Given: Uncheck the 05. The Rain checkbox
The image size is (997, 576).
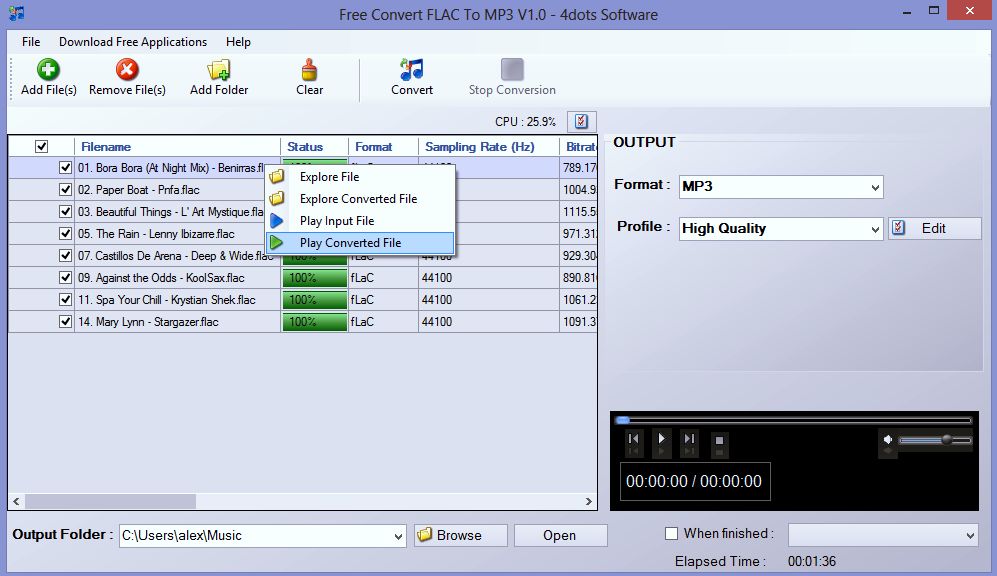Looking at the screenshot, I should click(x=65, y=233).
